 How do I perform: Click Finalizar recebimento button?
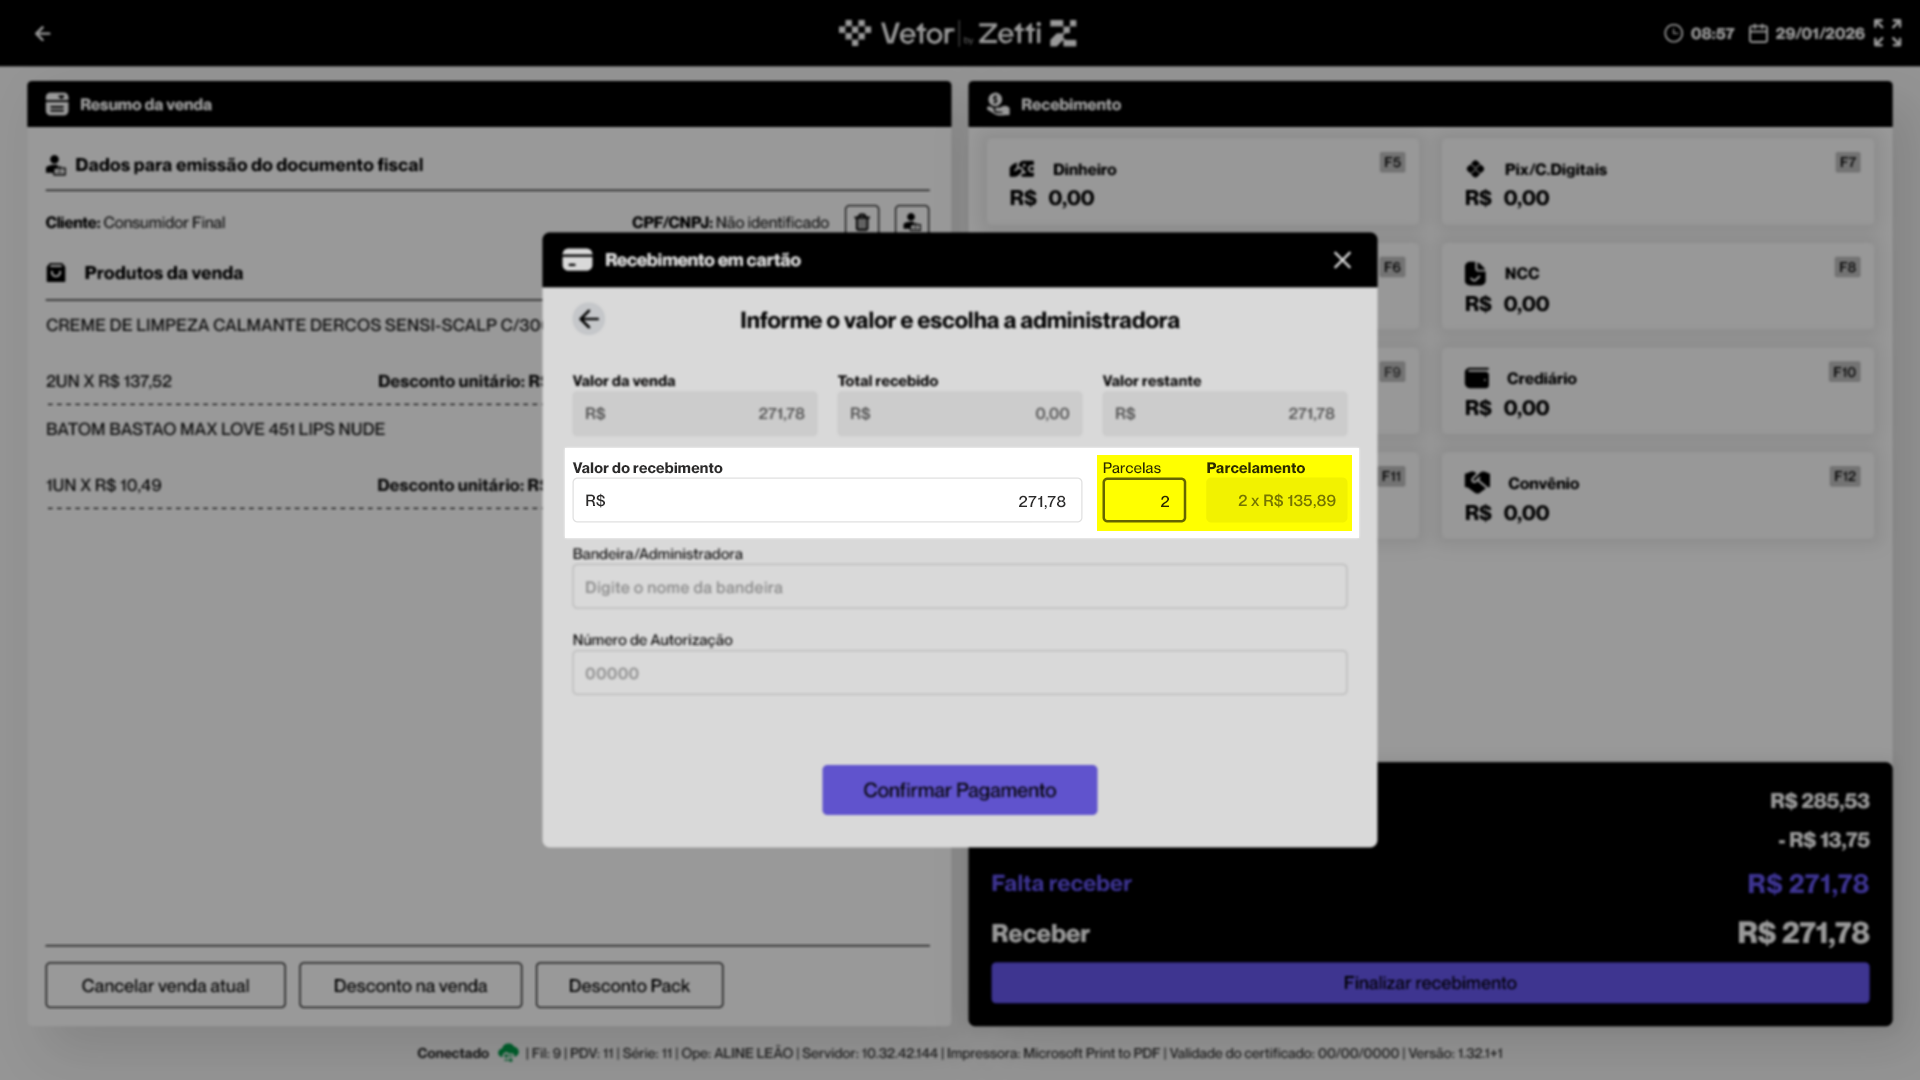1429,983
